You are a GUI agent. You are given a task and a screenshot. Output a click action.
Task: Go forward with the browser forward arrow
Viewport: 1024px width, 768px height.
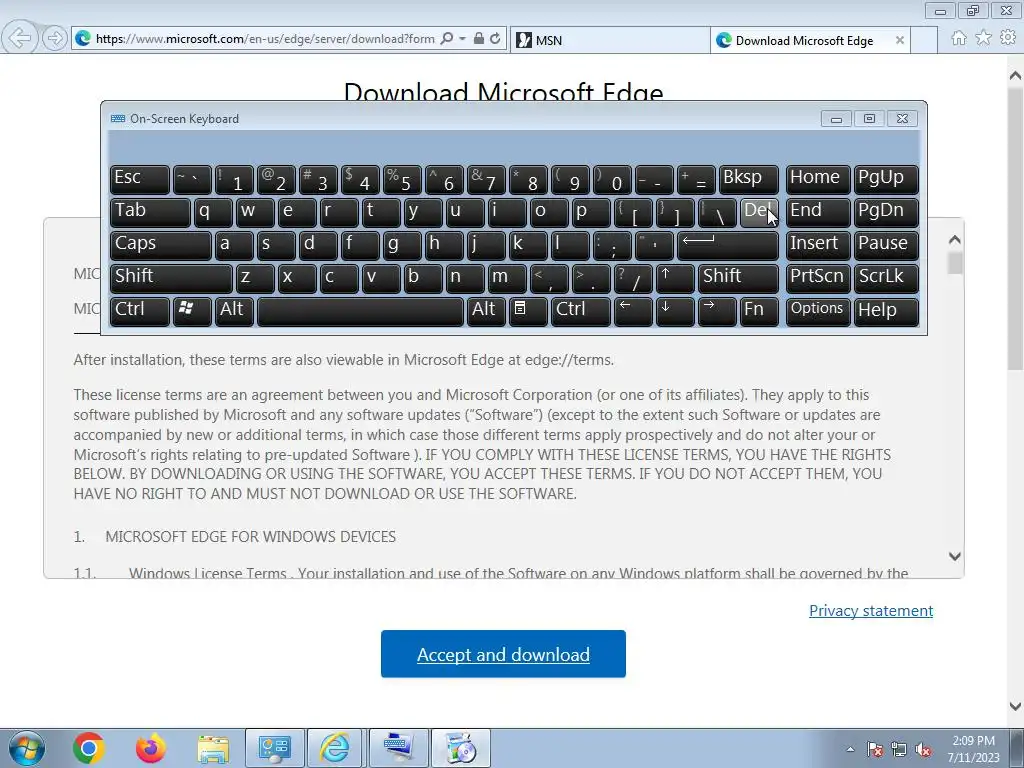click(x=55, y=38)
